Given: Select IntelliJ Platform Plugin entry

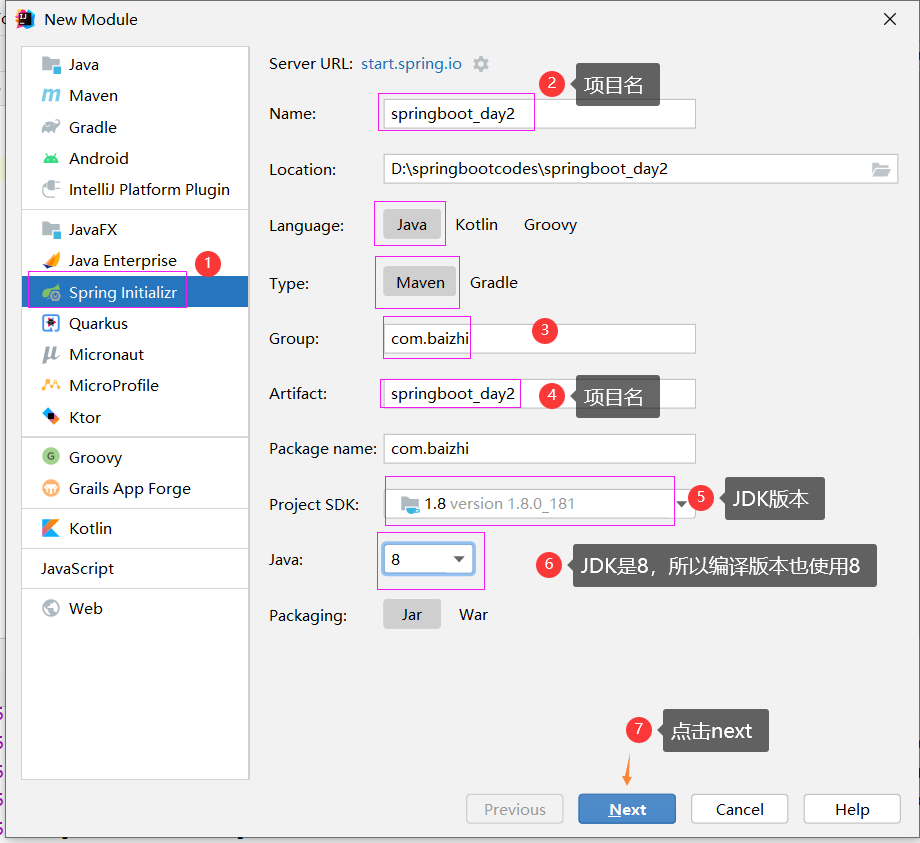Looking at the screenshot, I should [x=135, y=189].
